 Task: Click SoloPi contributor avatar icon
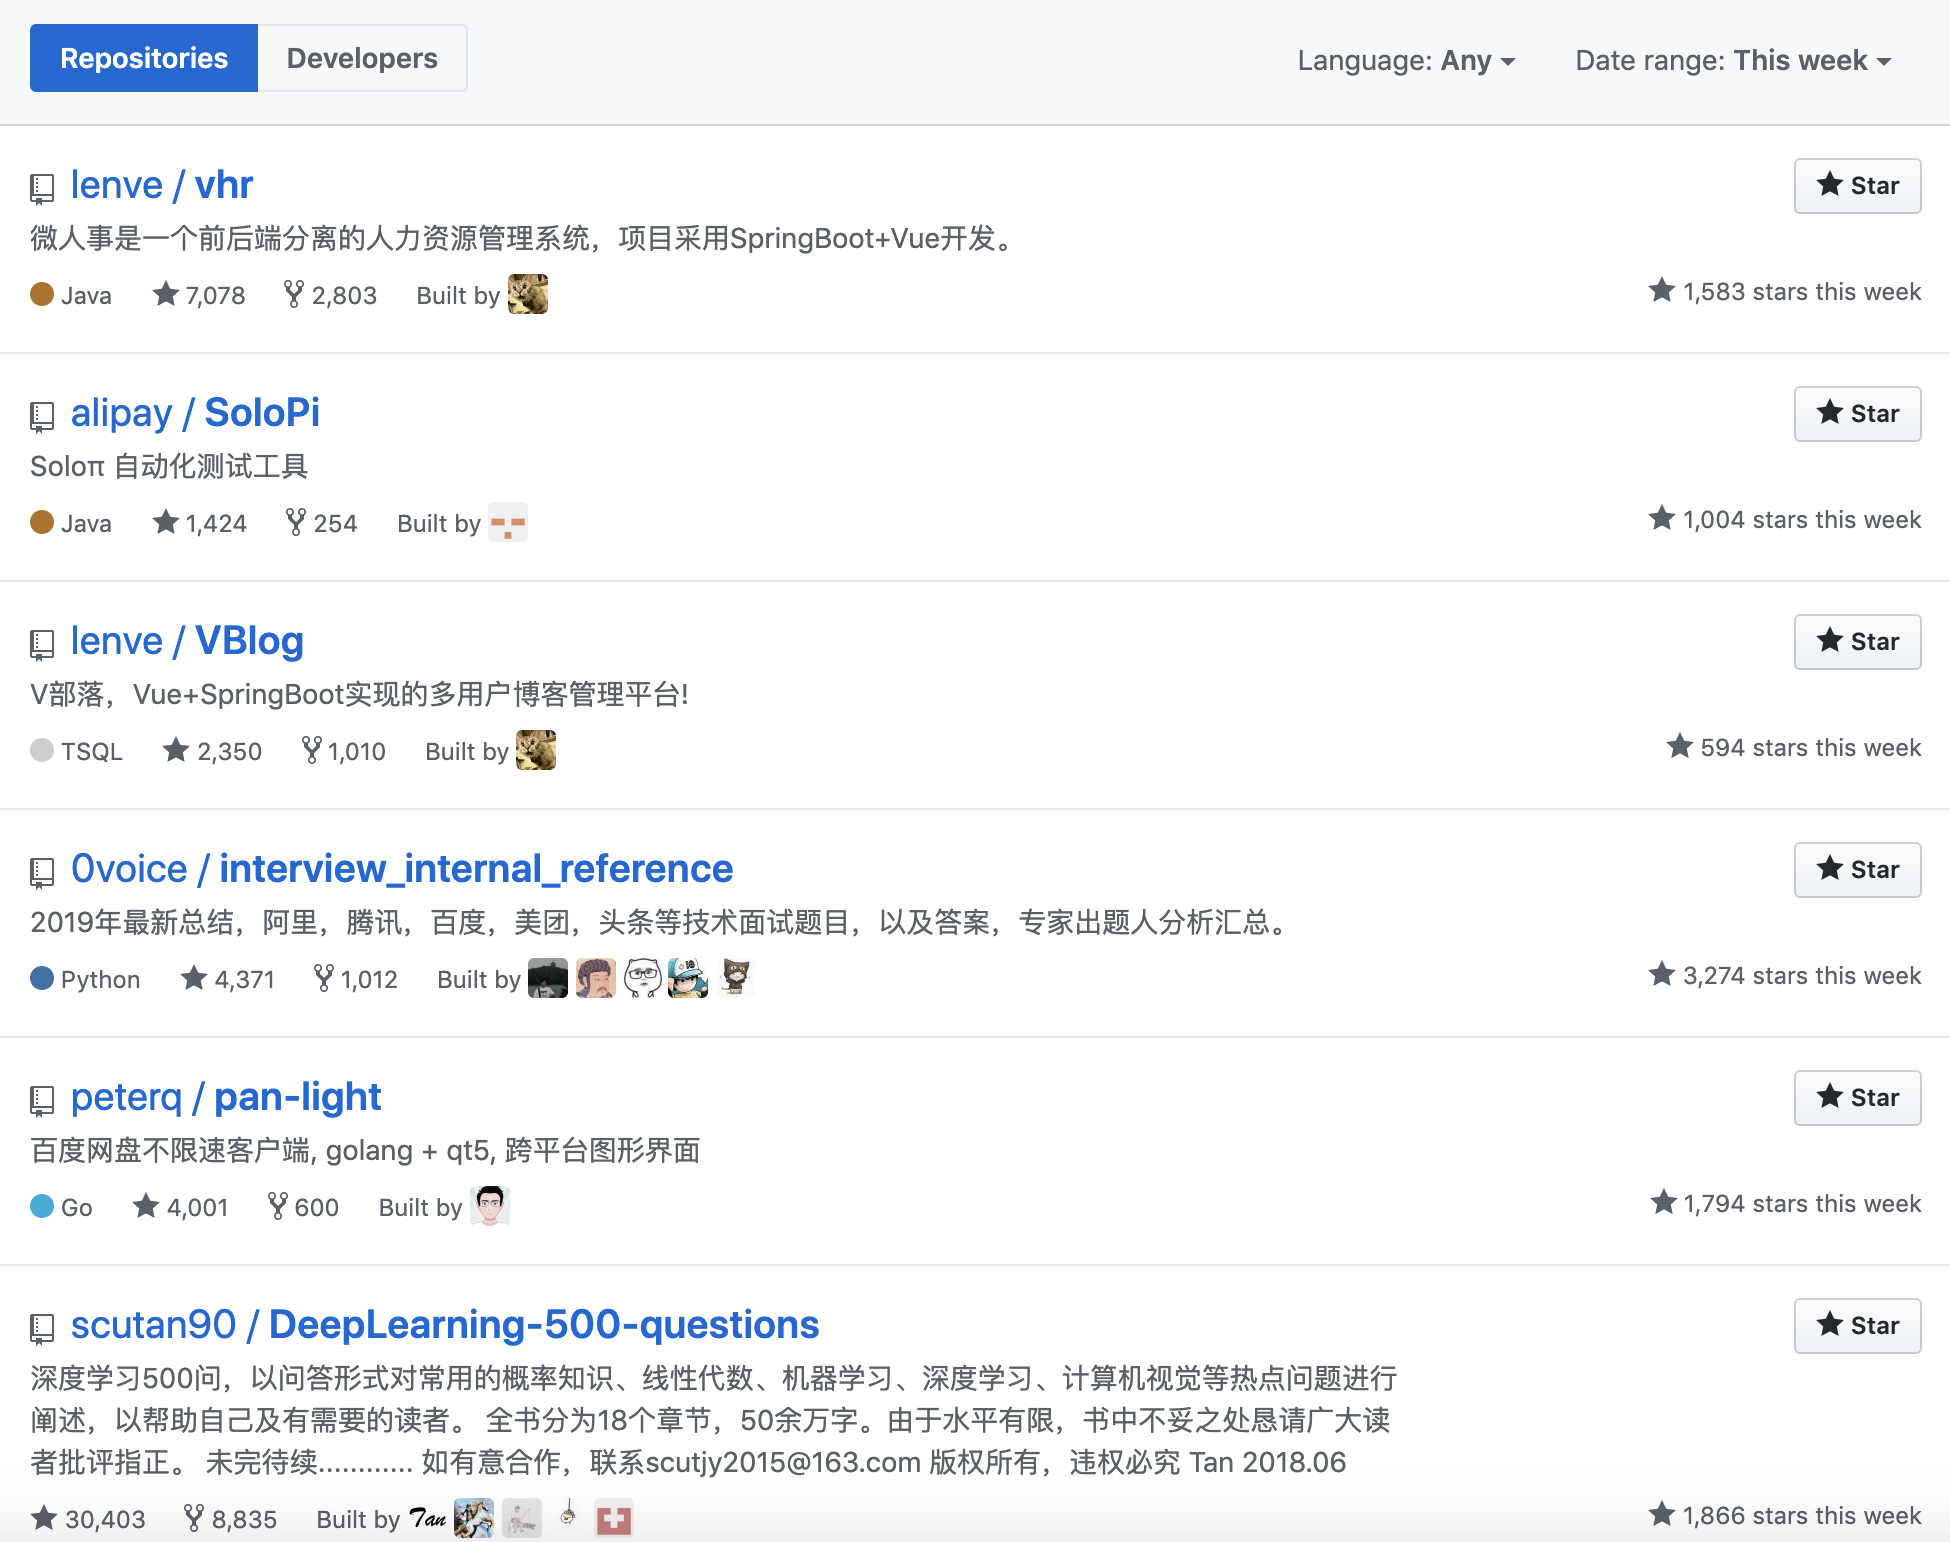point(508,523)
